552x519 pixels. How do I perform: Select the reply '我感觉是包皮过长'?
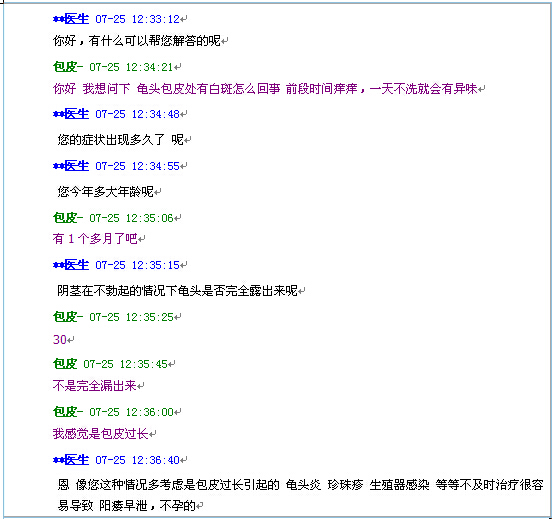point(100,433)
